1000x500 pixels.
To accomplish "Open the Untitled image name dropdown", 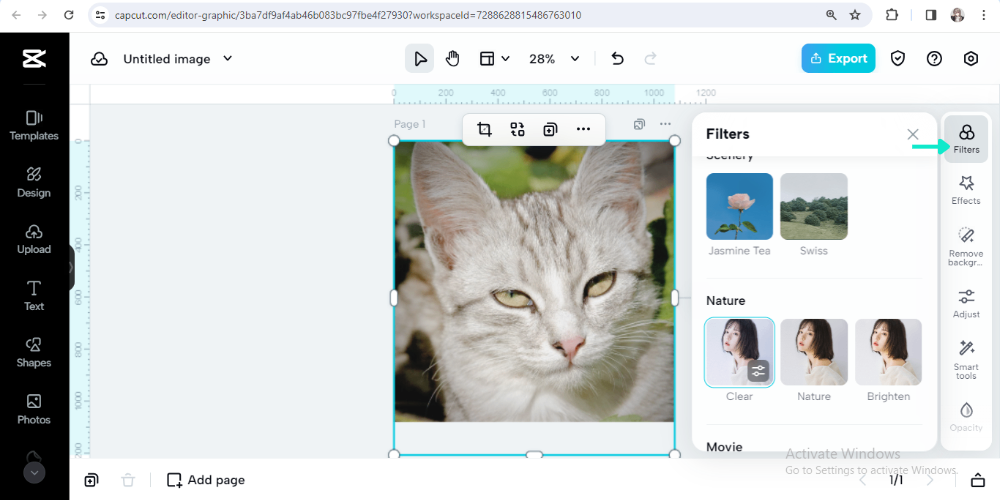I will click(177, 59).
